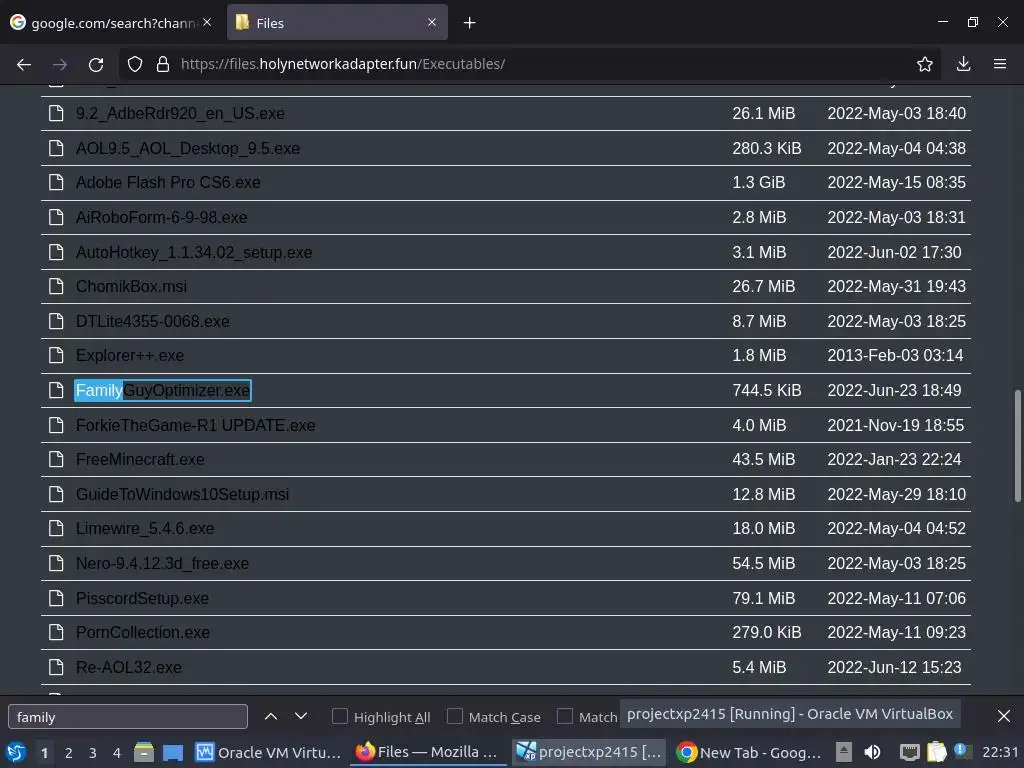This screenshot has height=768, width=1024.
Task: Click the 744.5 KiB size cell
Action: [x=767, y=391]
